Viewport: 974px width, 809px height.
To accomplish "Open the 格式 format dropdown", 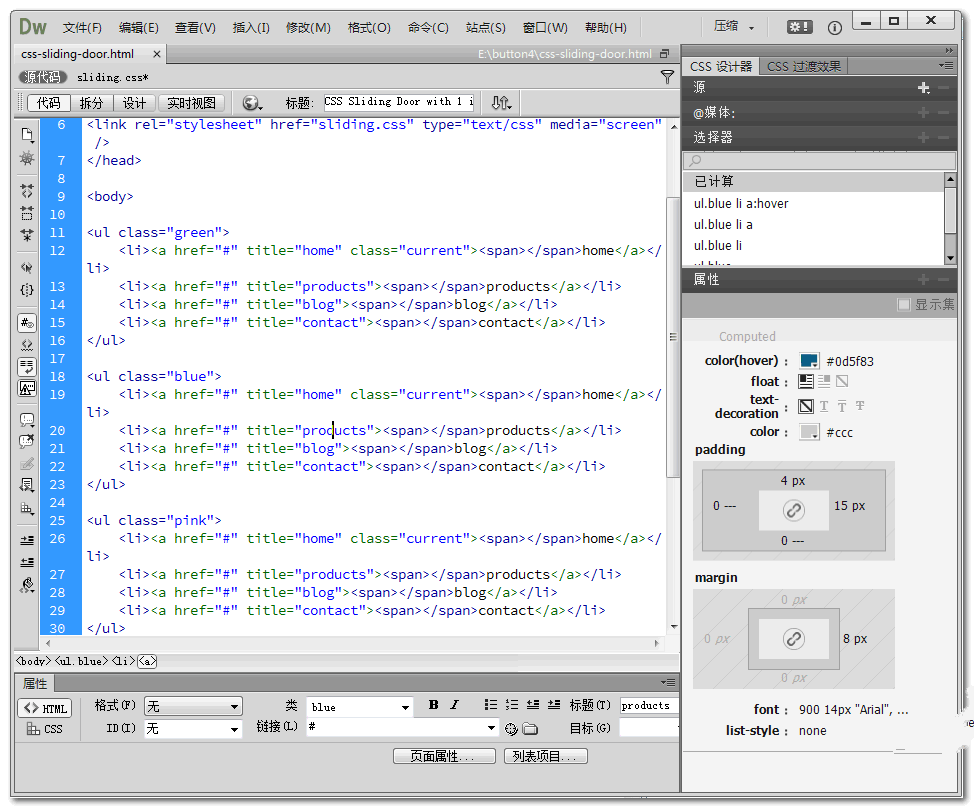I will click(x=193, y=706).
